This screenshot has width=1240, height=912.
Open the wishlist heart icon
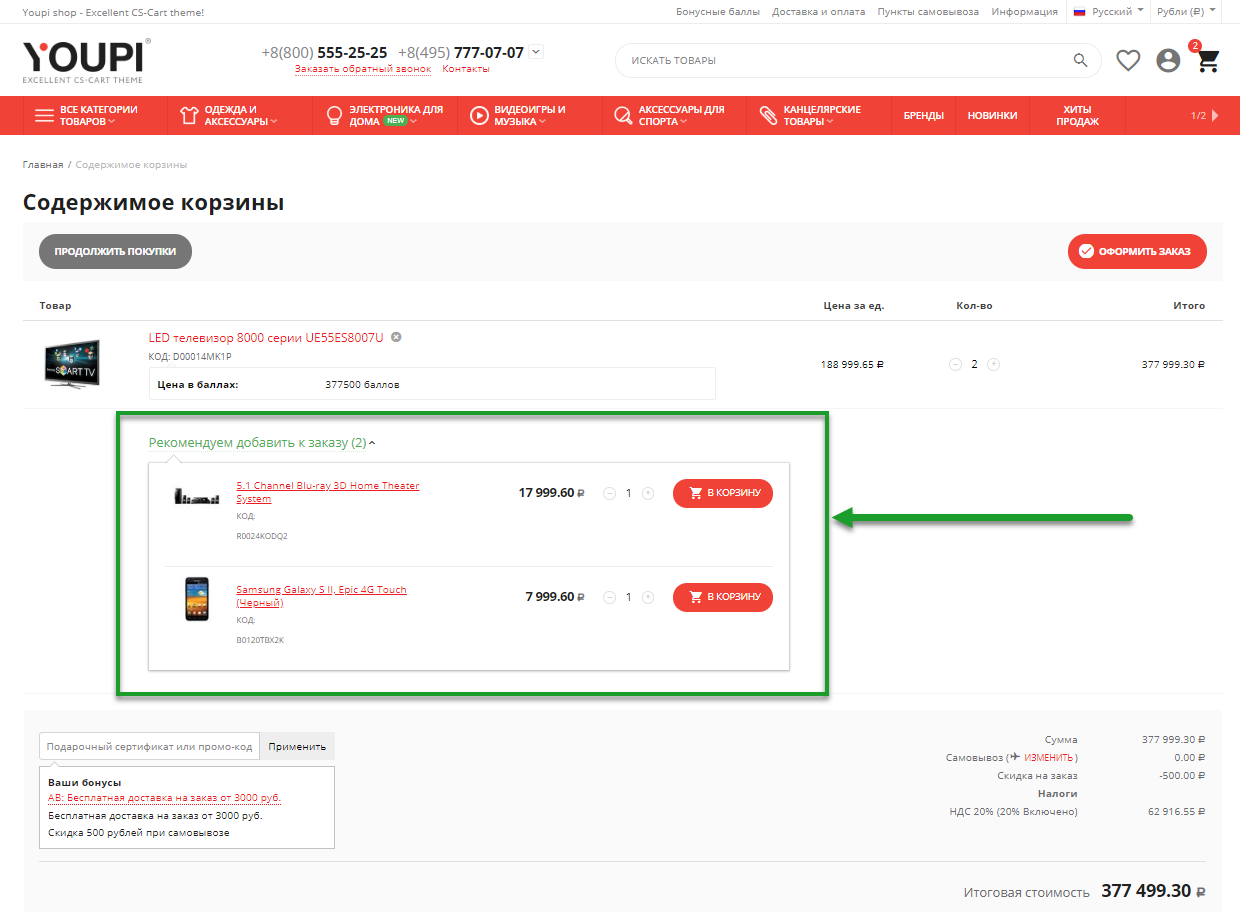tap(1128, 60)
